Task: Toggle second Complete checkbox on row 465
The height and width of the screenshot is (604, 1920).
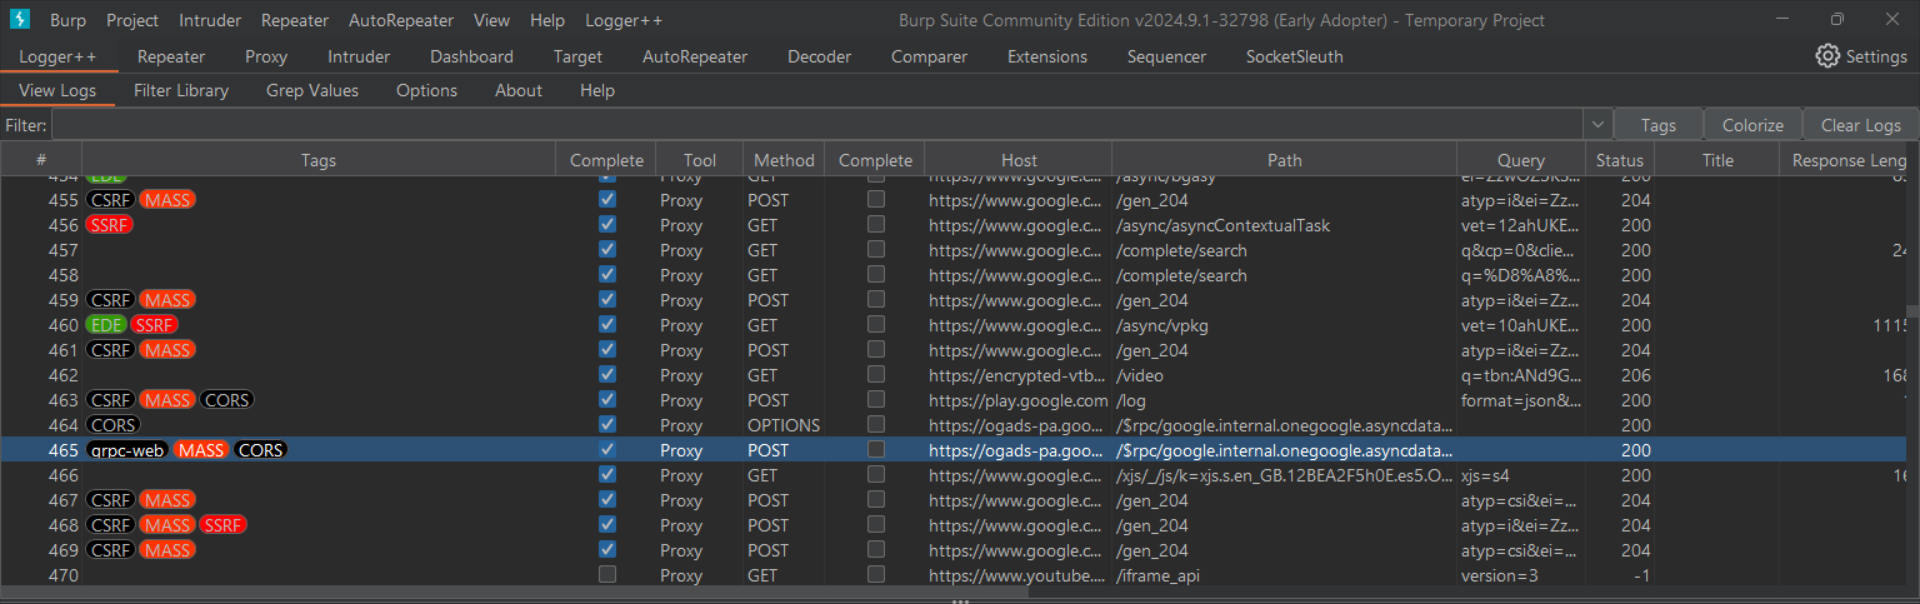Action: pos(876,449)
